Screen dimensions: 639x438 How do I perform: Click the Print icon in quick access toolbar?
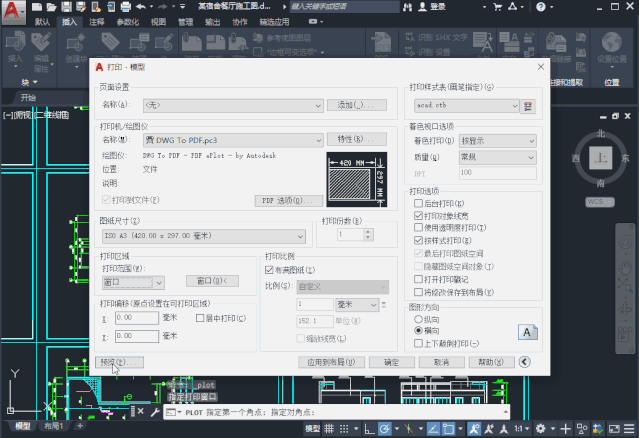pos(126,7)
